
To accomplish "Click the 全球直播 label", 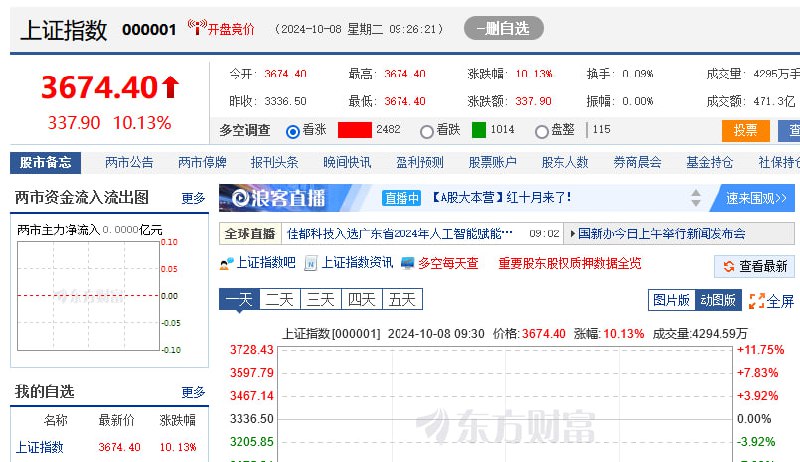I will (x=250, y=234).
